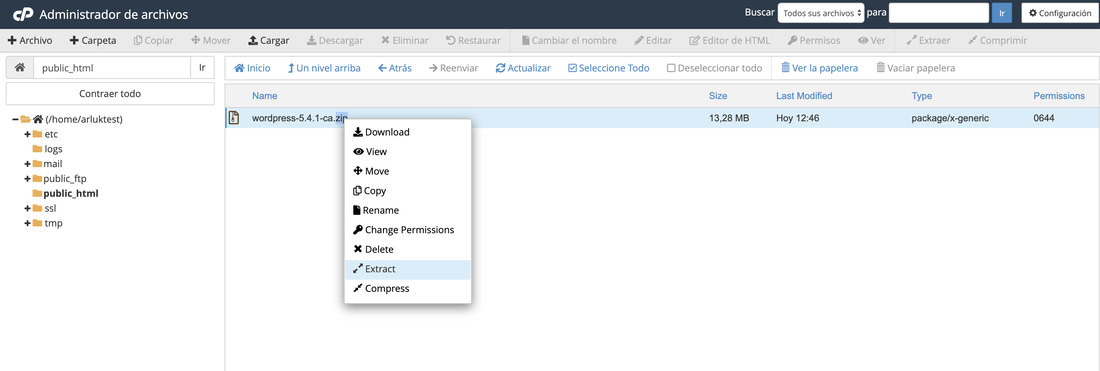Open Ver la papelera
The image size is (1100, 371).
819,68
